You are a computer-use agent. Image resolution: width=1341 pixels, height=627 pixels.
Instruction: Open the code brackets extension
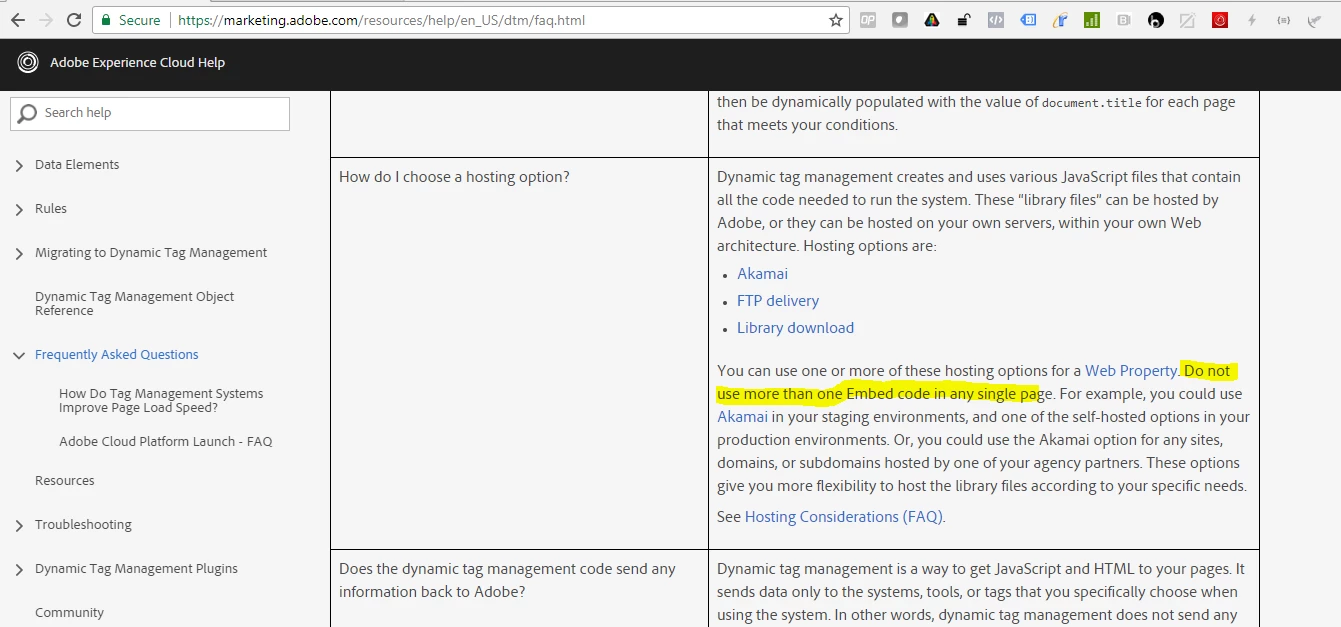pos(996,20)
